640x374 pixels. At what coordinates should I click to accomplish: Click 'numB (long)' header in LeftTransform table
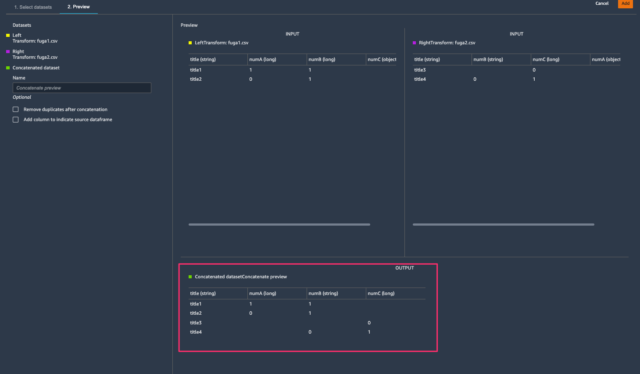click(x=336, y=60)
